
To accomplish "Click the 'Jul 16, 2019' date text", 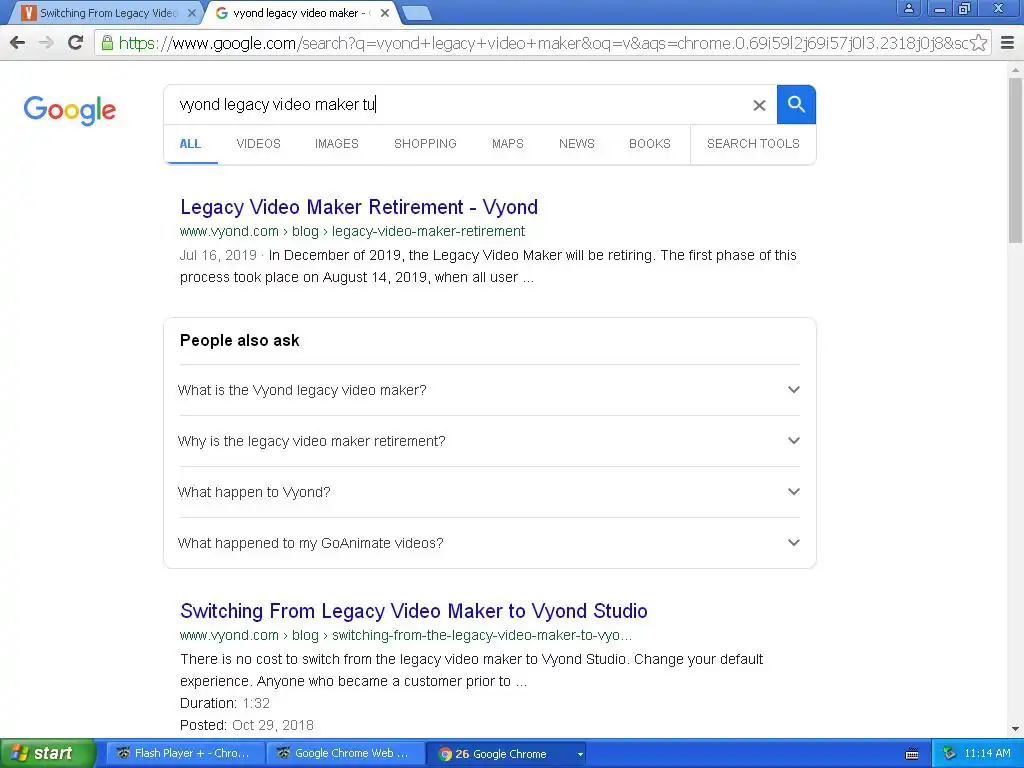I will pyautogui.click(x=218, y=255).
